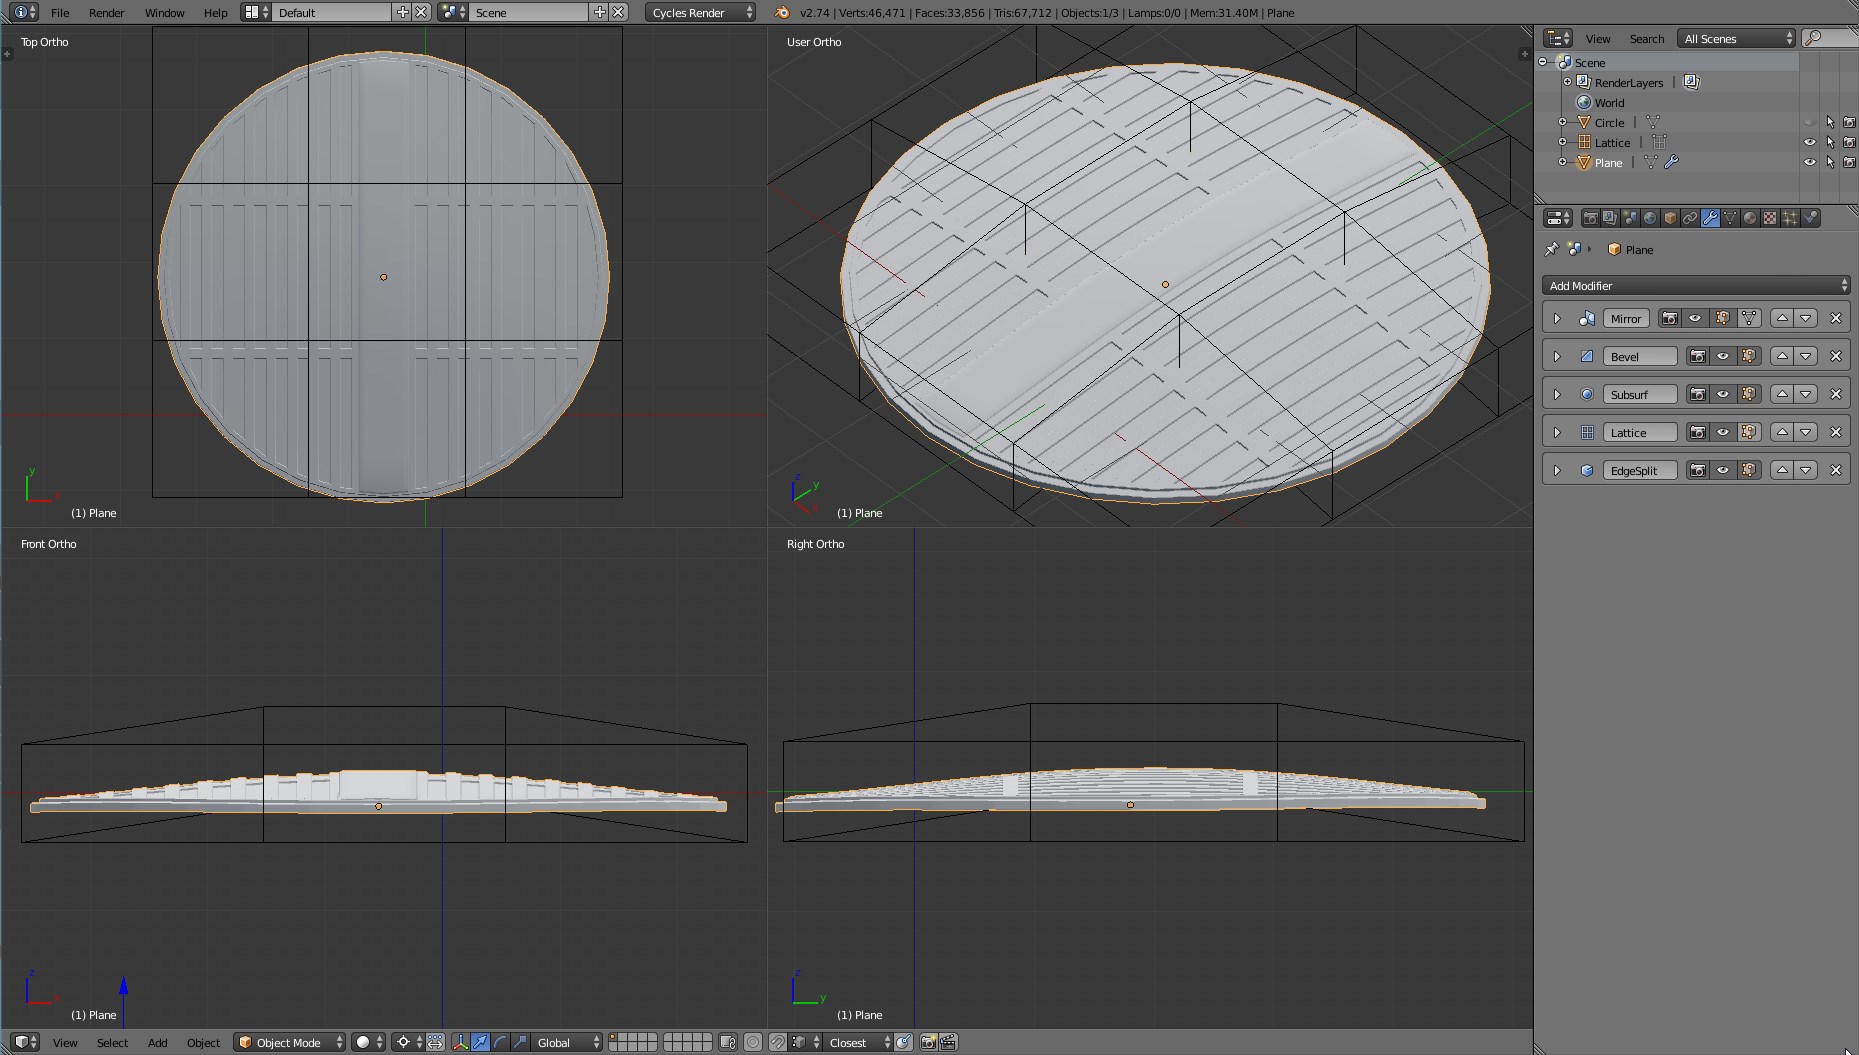Remove the Mirror modifier

coord(1835,318)
